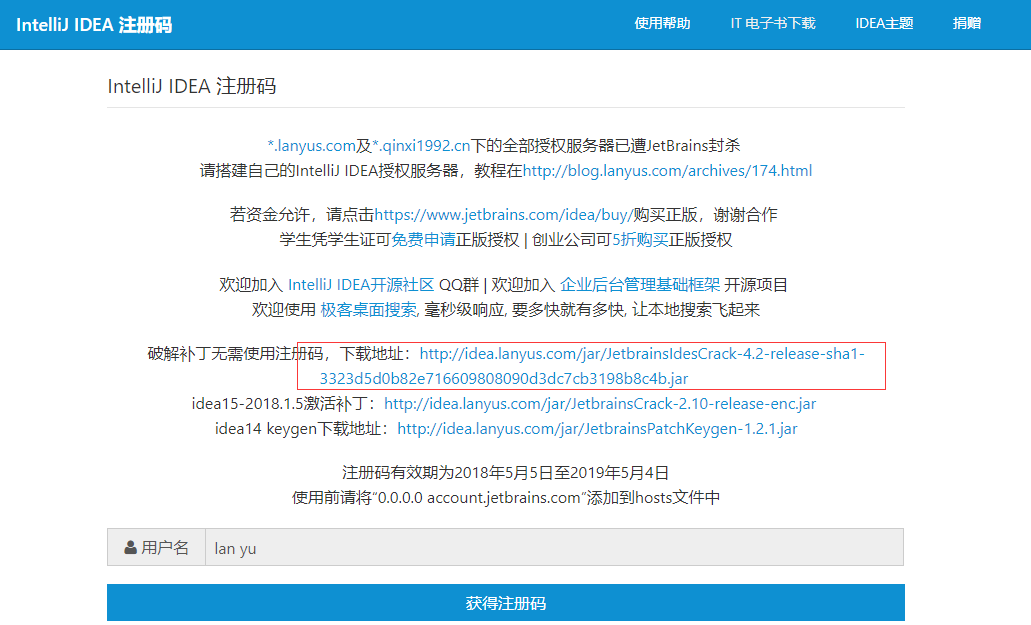Open the 极客桌面搜索 link

pyautogui.click(x=369, y=310)
